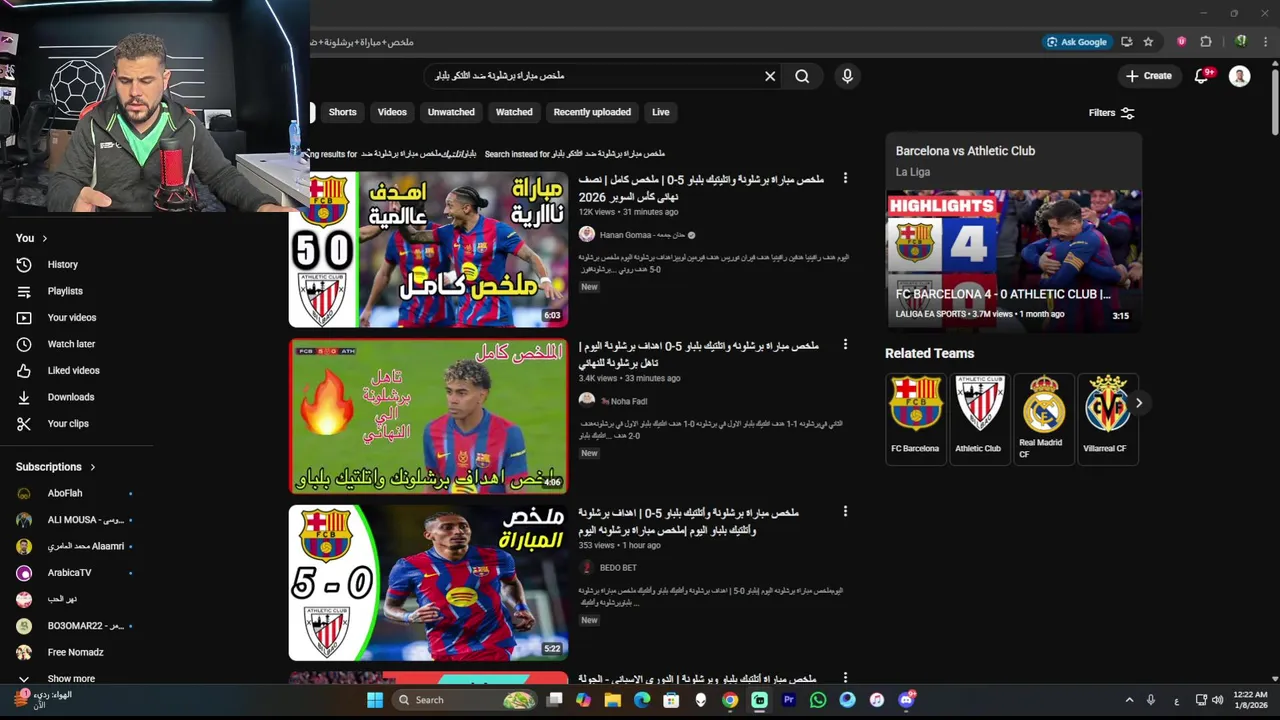Screen dimensions: 1280x720
Task: Play the LaLiga highlights 3:15 video
Action: pyautogui.click(x=1013, y=260)
